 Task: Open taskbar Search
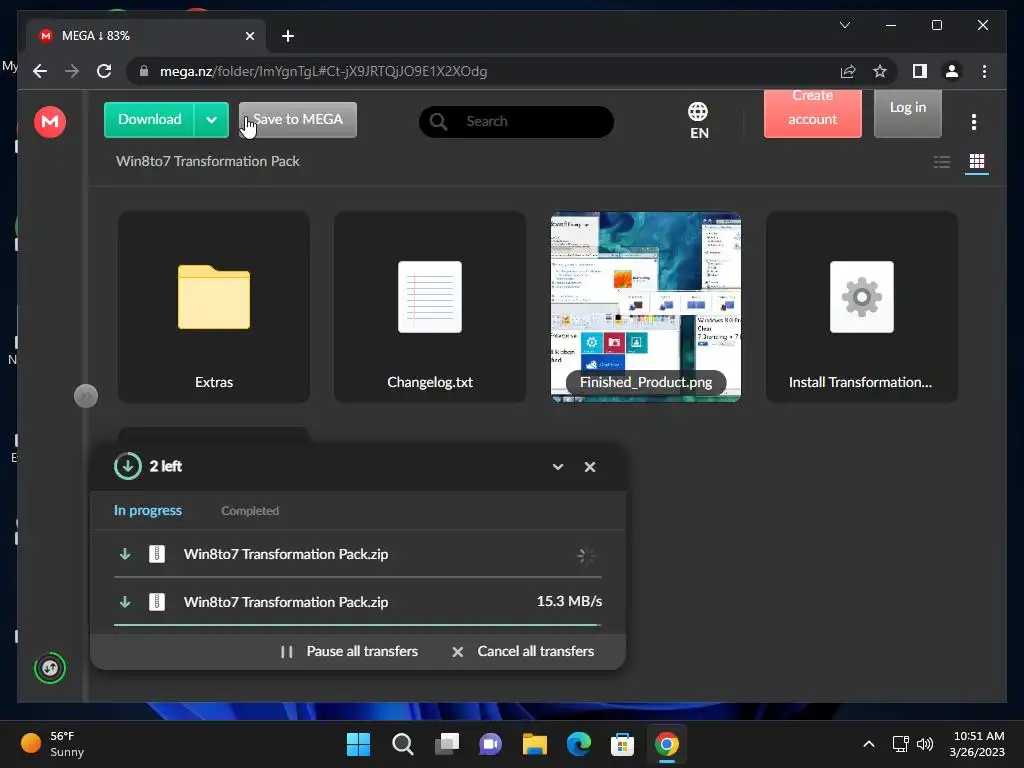coord(402,744)
